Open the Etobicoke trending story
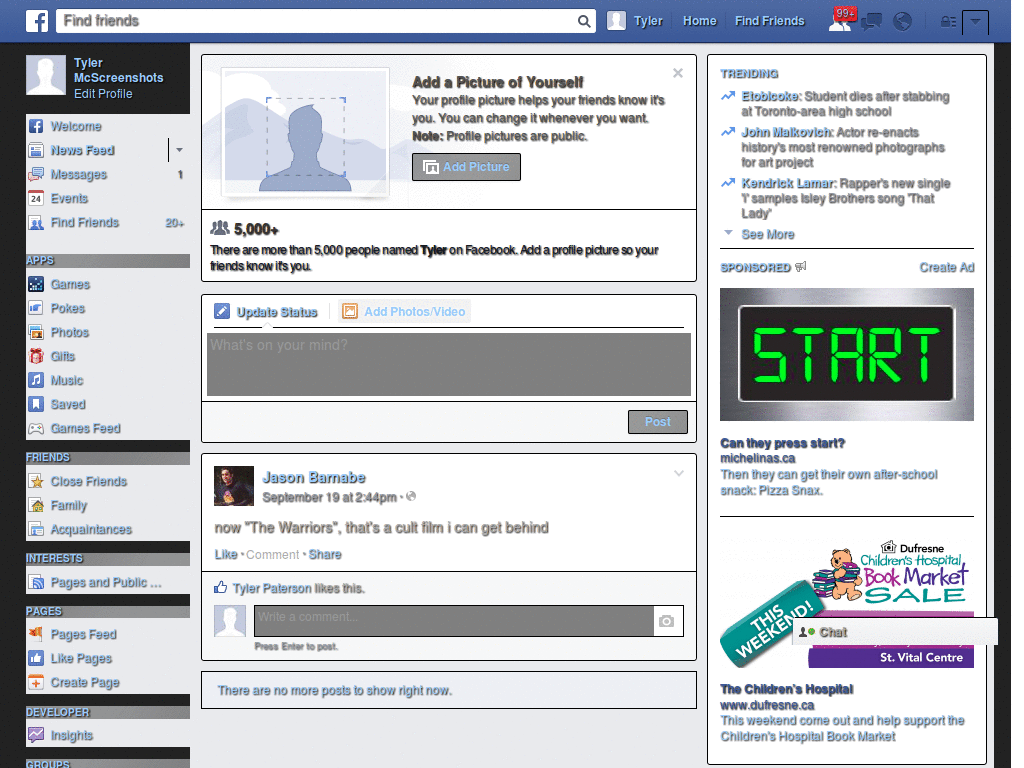Image resolution: width=1024 pixels, height=768 pixels. click(x=845, y=104)
